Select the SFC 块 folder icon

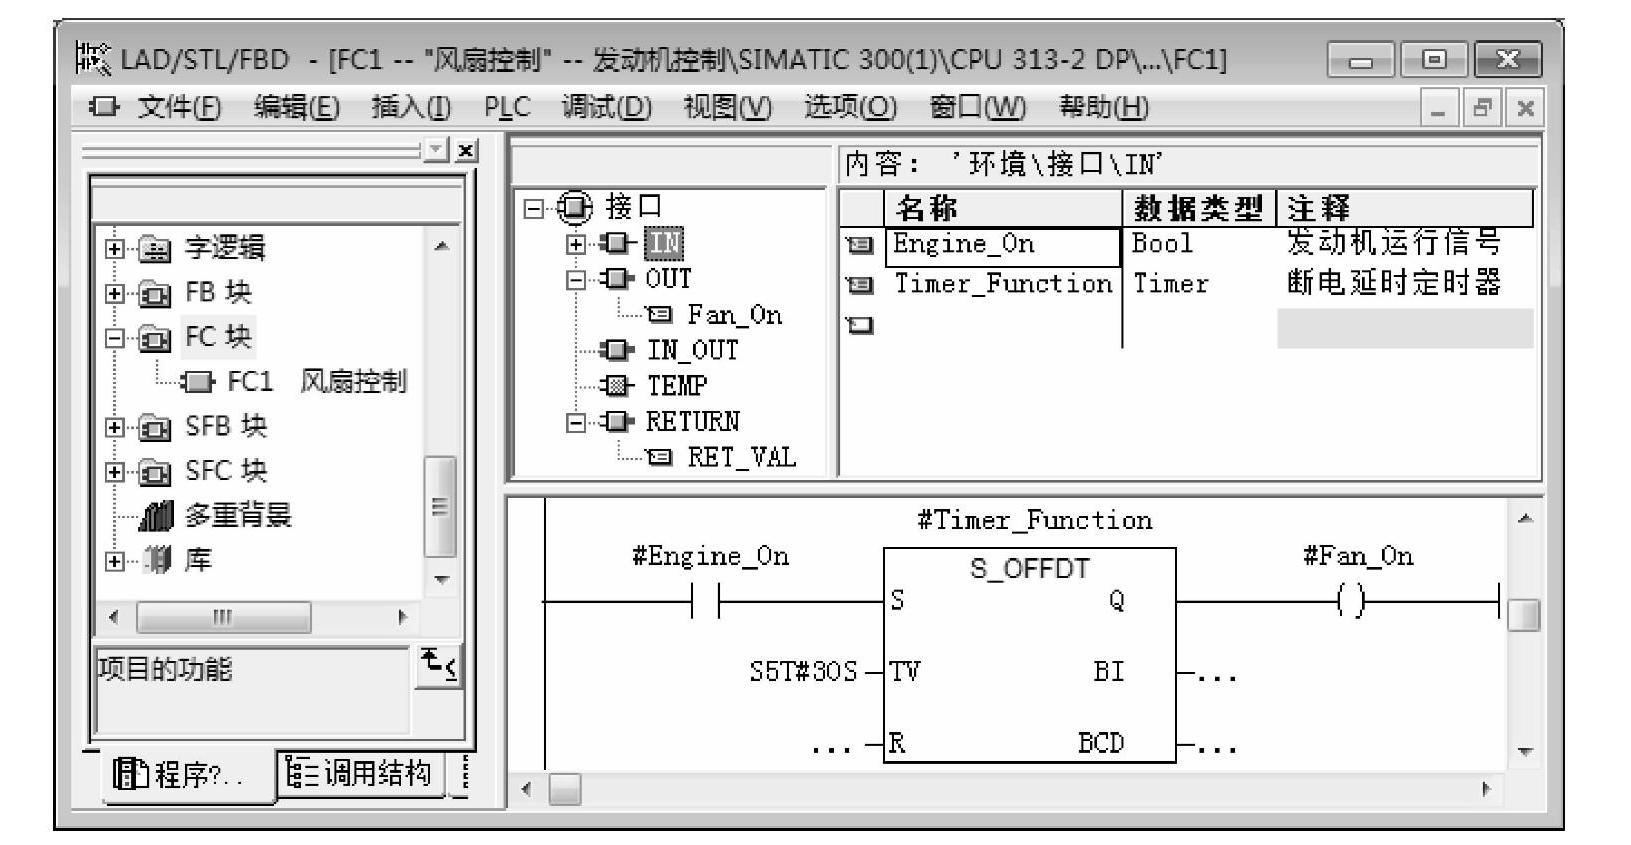tap(155, 471)
